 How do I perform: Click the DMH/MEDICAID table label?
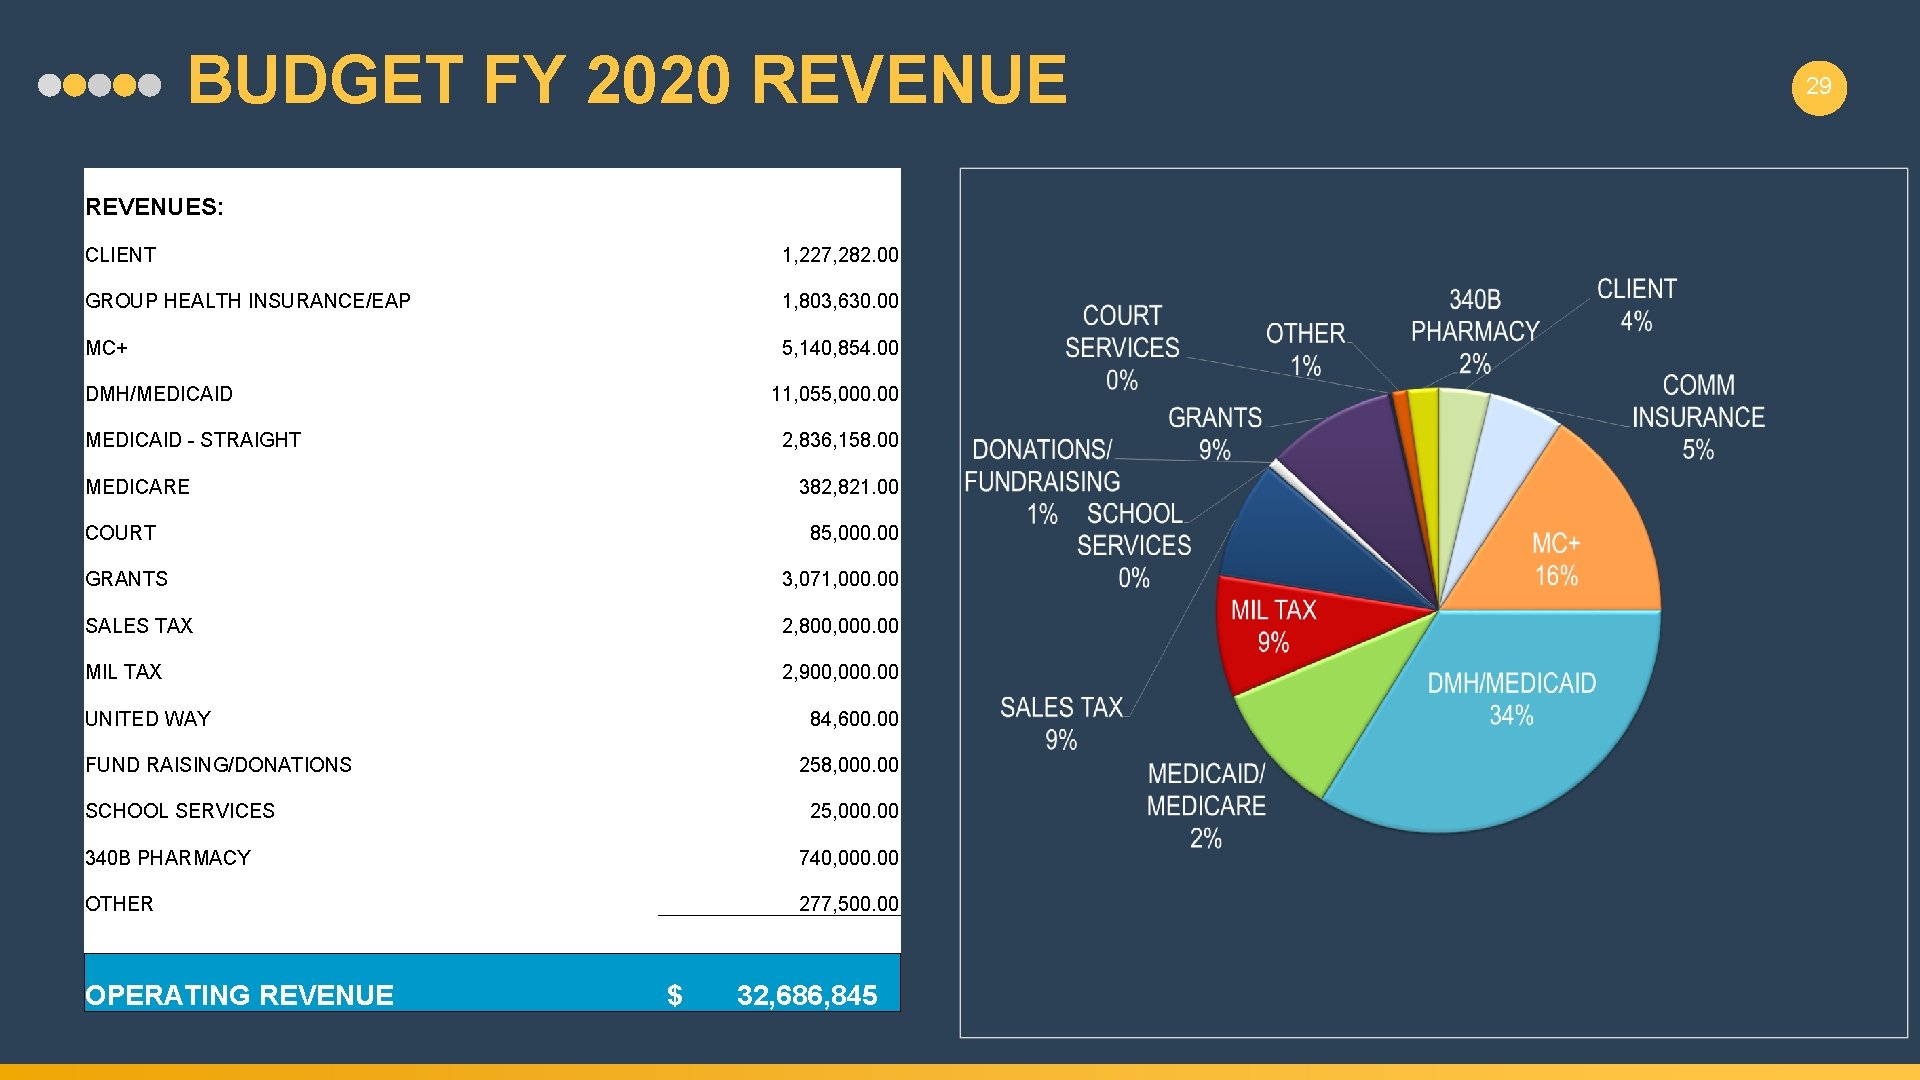coord(159,394)
